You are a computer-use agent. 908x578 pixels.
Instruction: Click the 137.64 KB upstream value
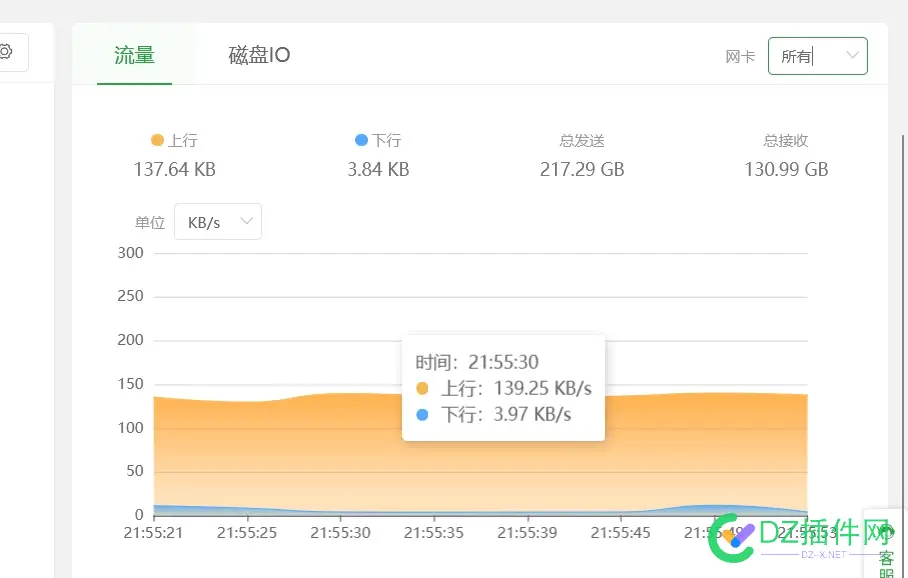click(x=174, y=170)
